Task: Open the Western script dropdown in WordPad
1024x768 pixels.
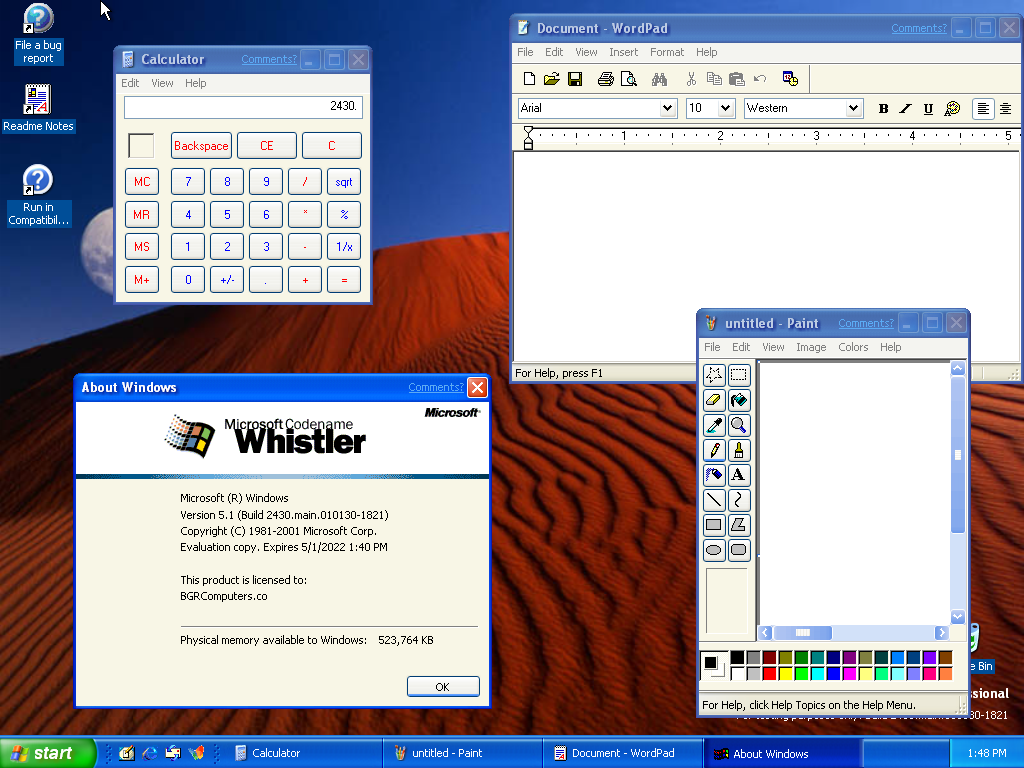Action: tap(853, 108)
